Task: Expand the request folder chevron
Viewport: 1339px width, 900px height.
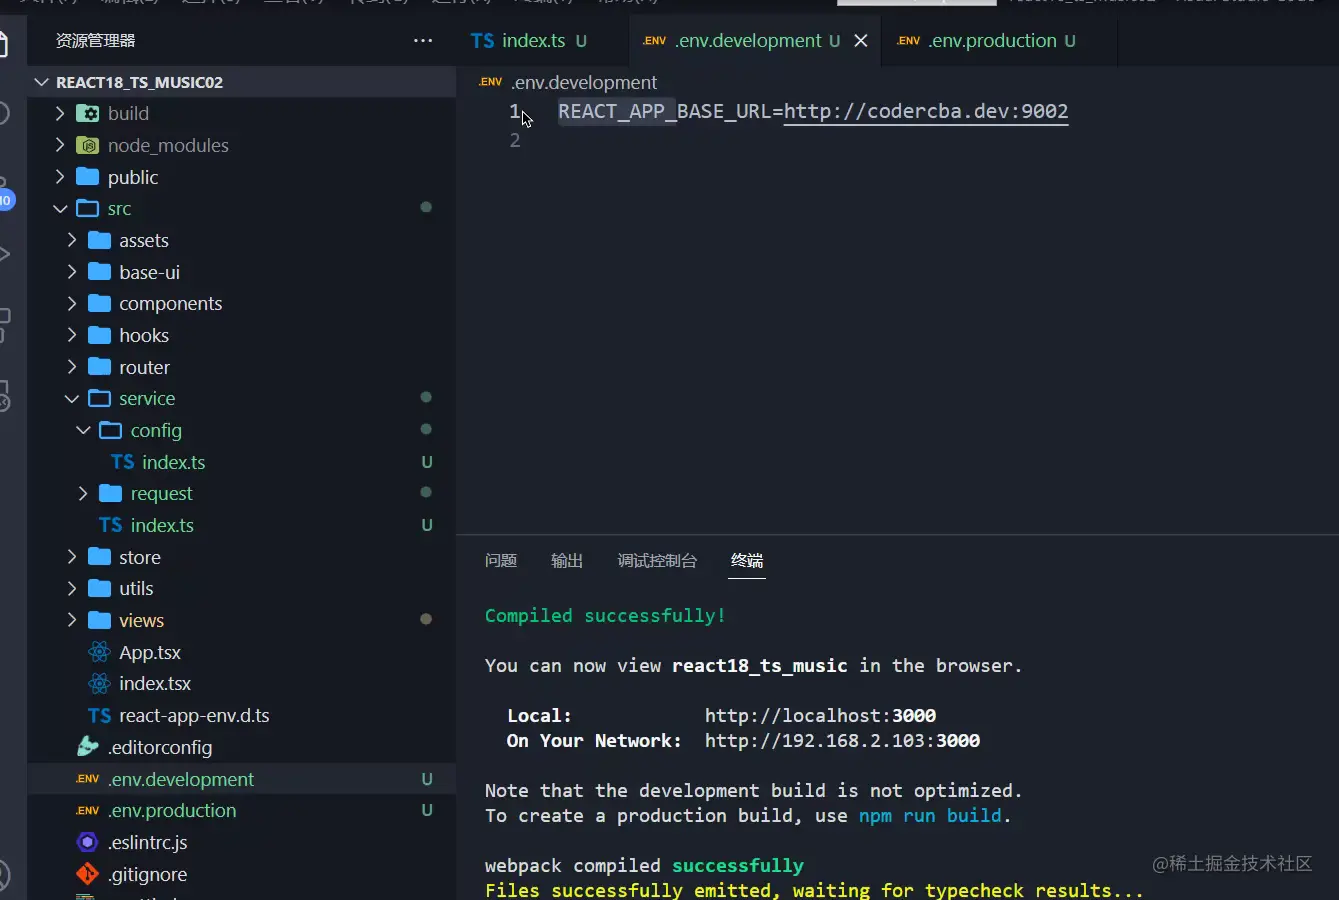Action: pyautogui.click(x=83, y=493)
